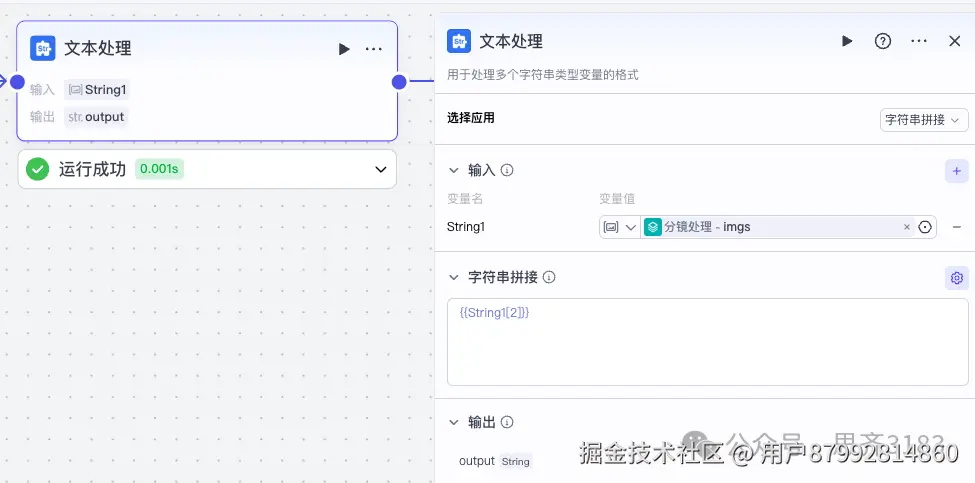Click the 分镜处理 teal node icon
The width and height of the screenshot is (975, 483).
(653, 228)
